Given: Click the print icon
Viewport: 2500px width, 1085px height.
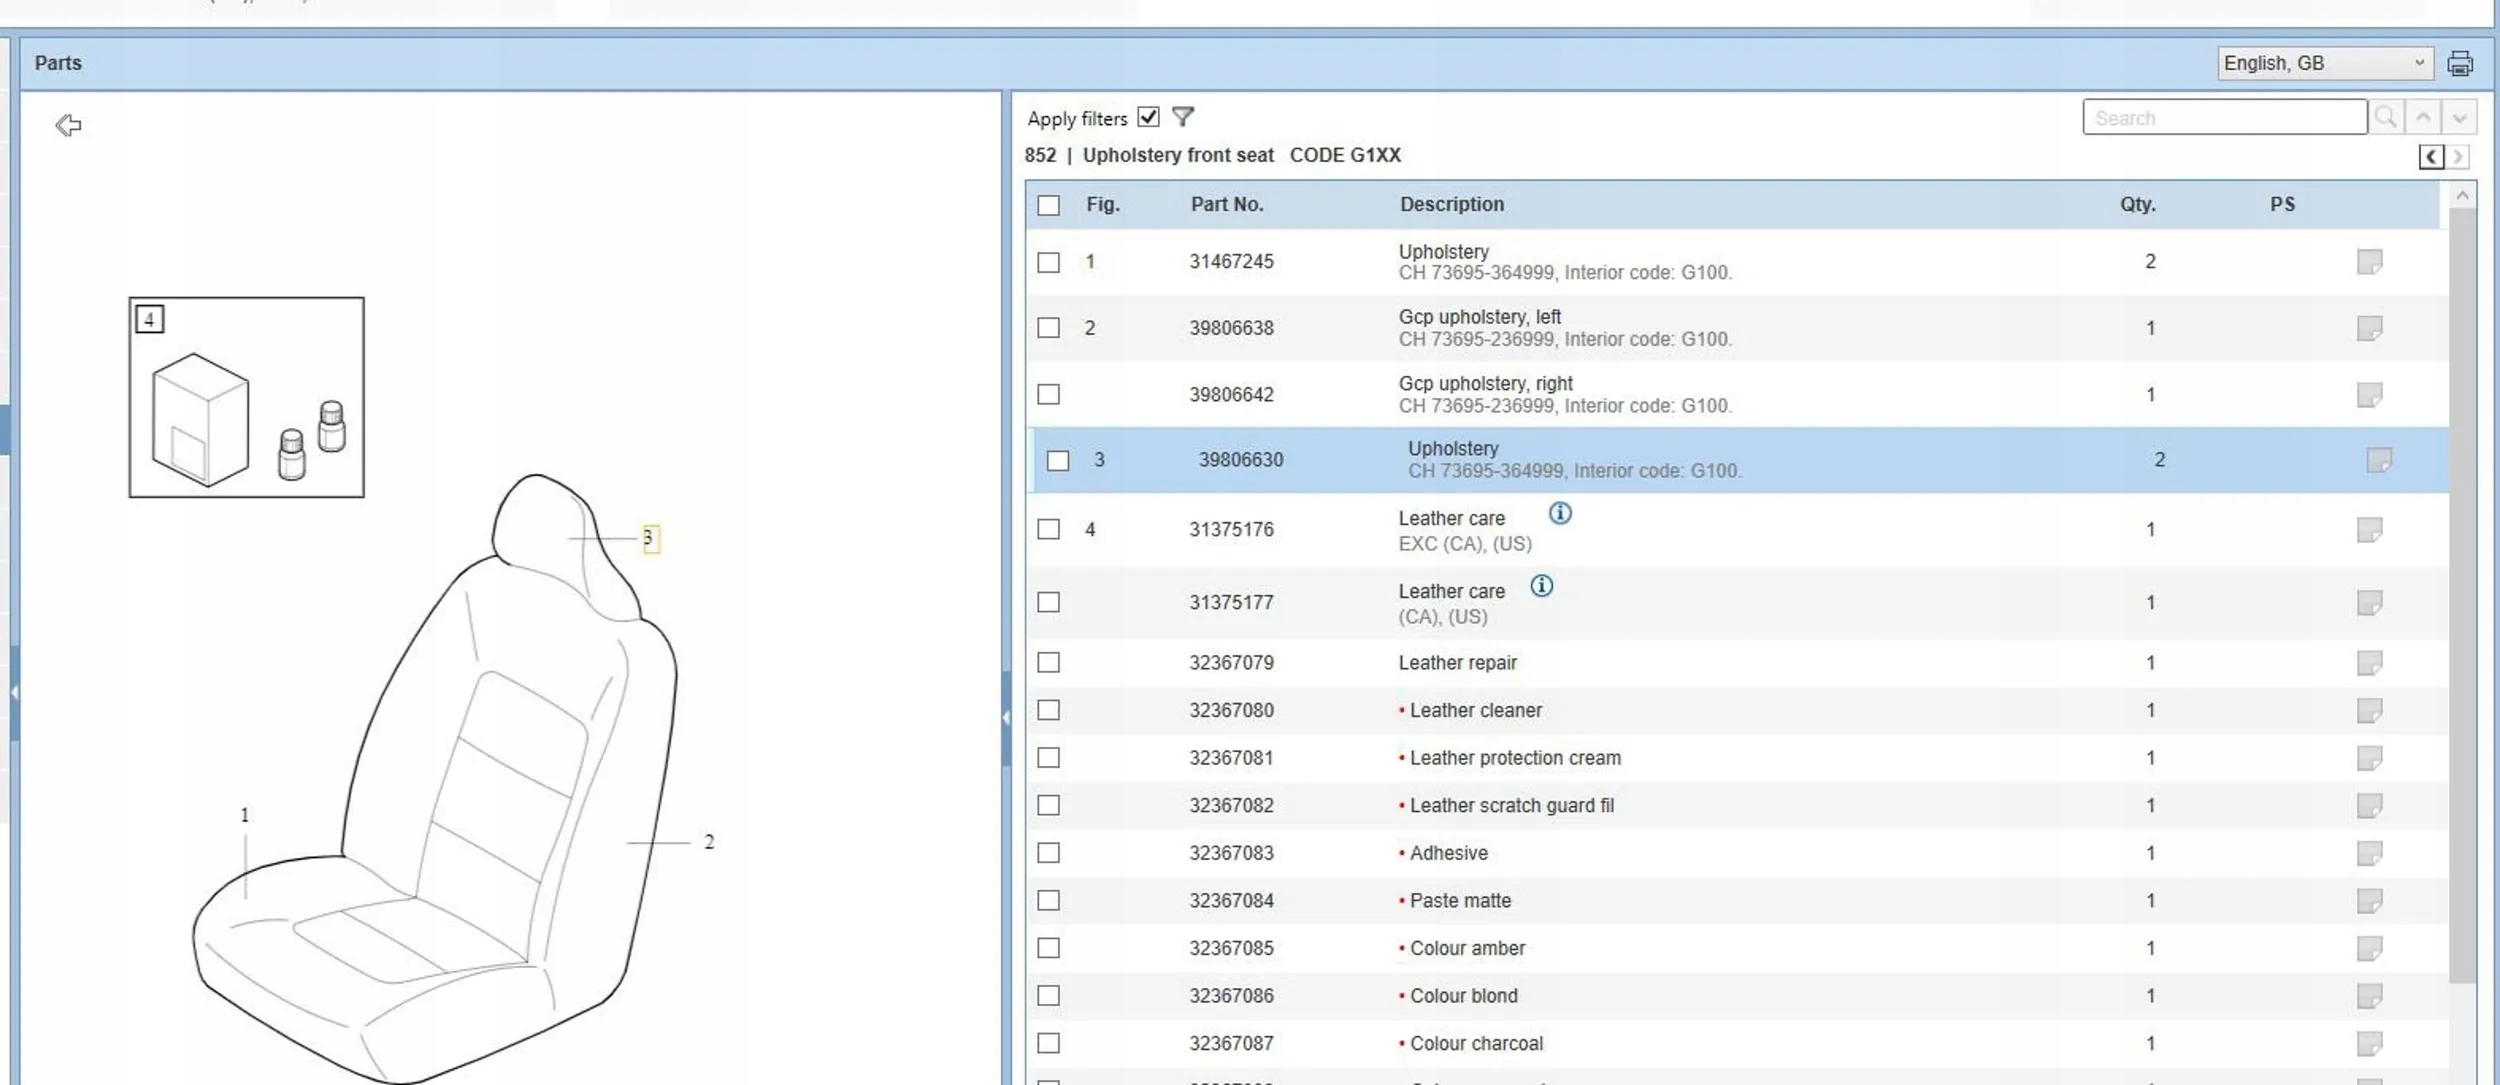Looking at the screenshot, I should (2459, 63).
